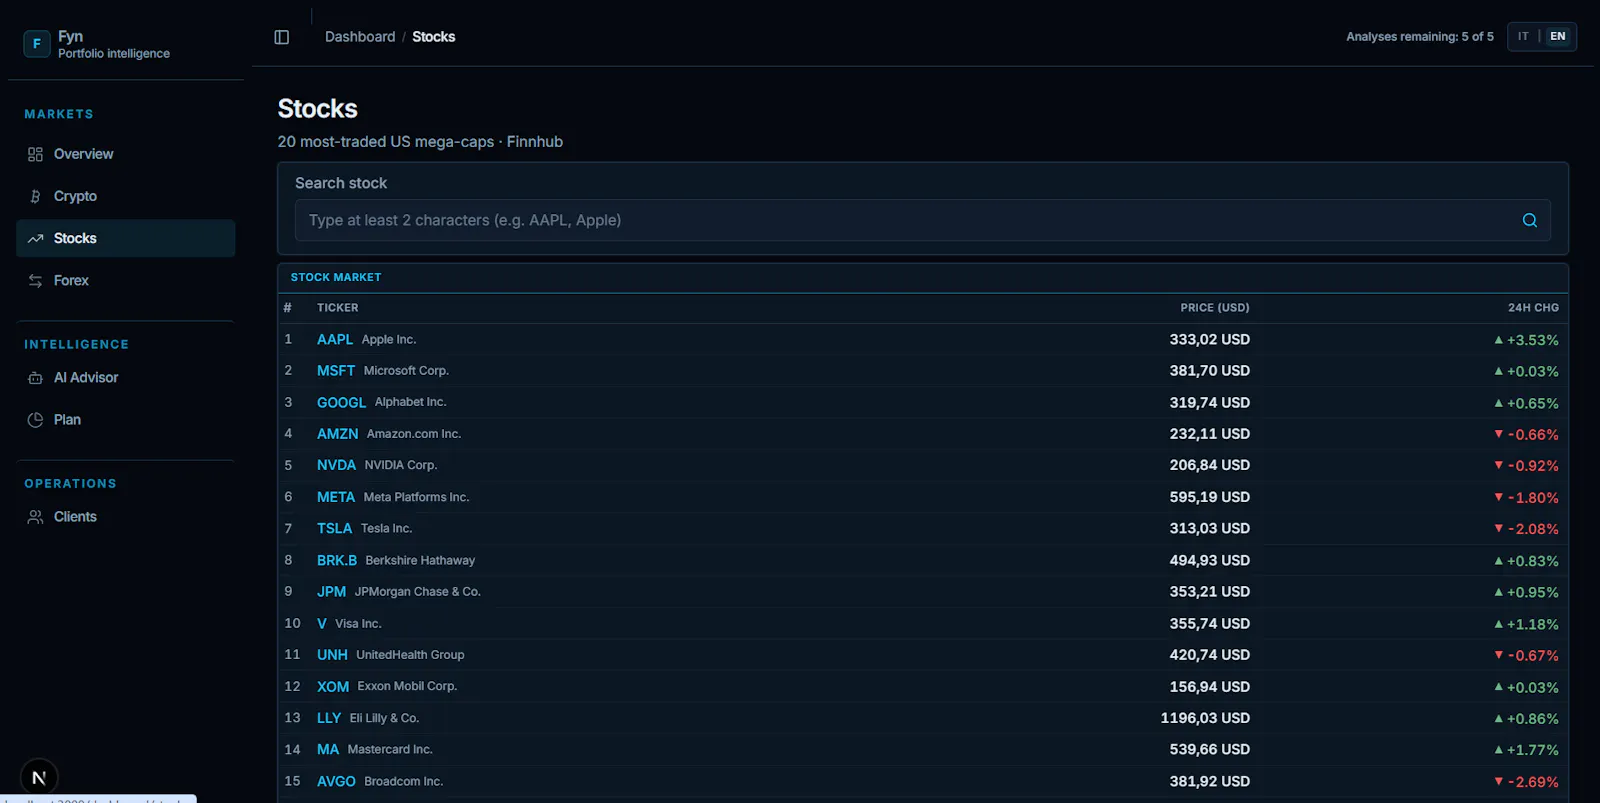Click Meta price 595,19 USD
The height and width of the screenshot is (803, 1600).
1210,497
